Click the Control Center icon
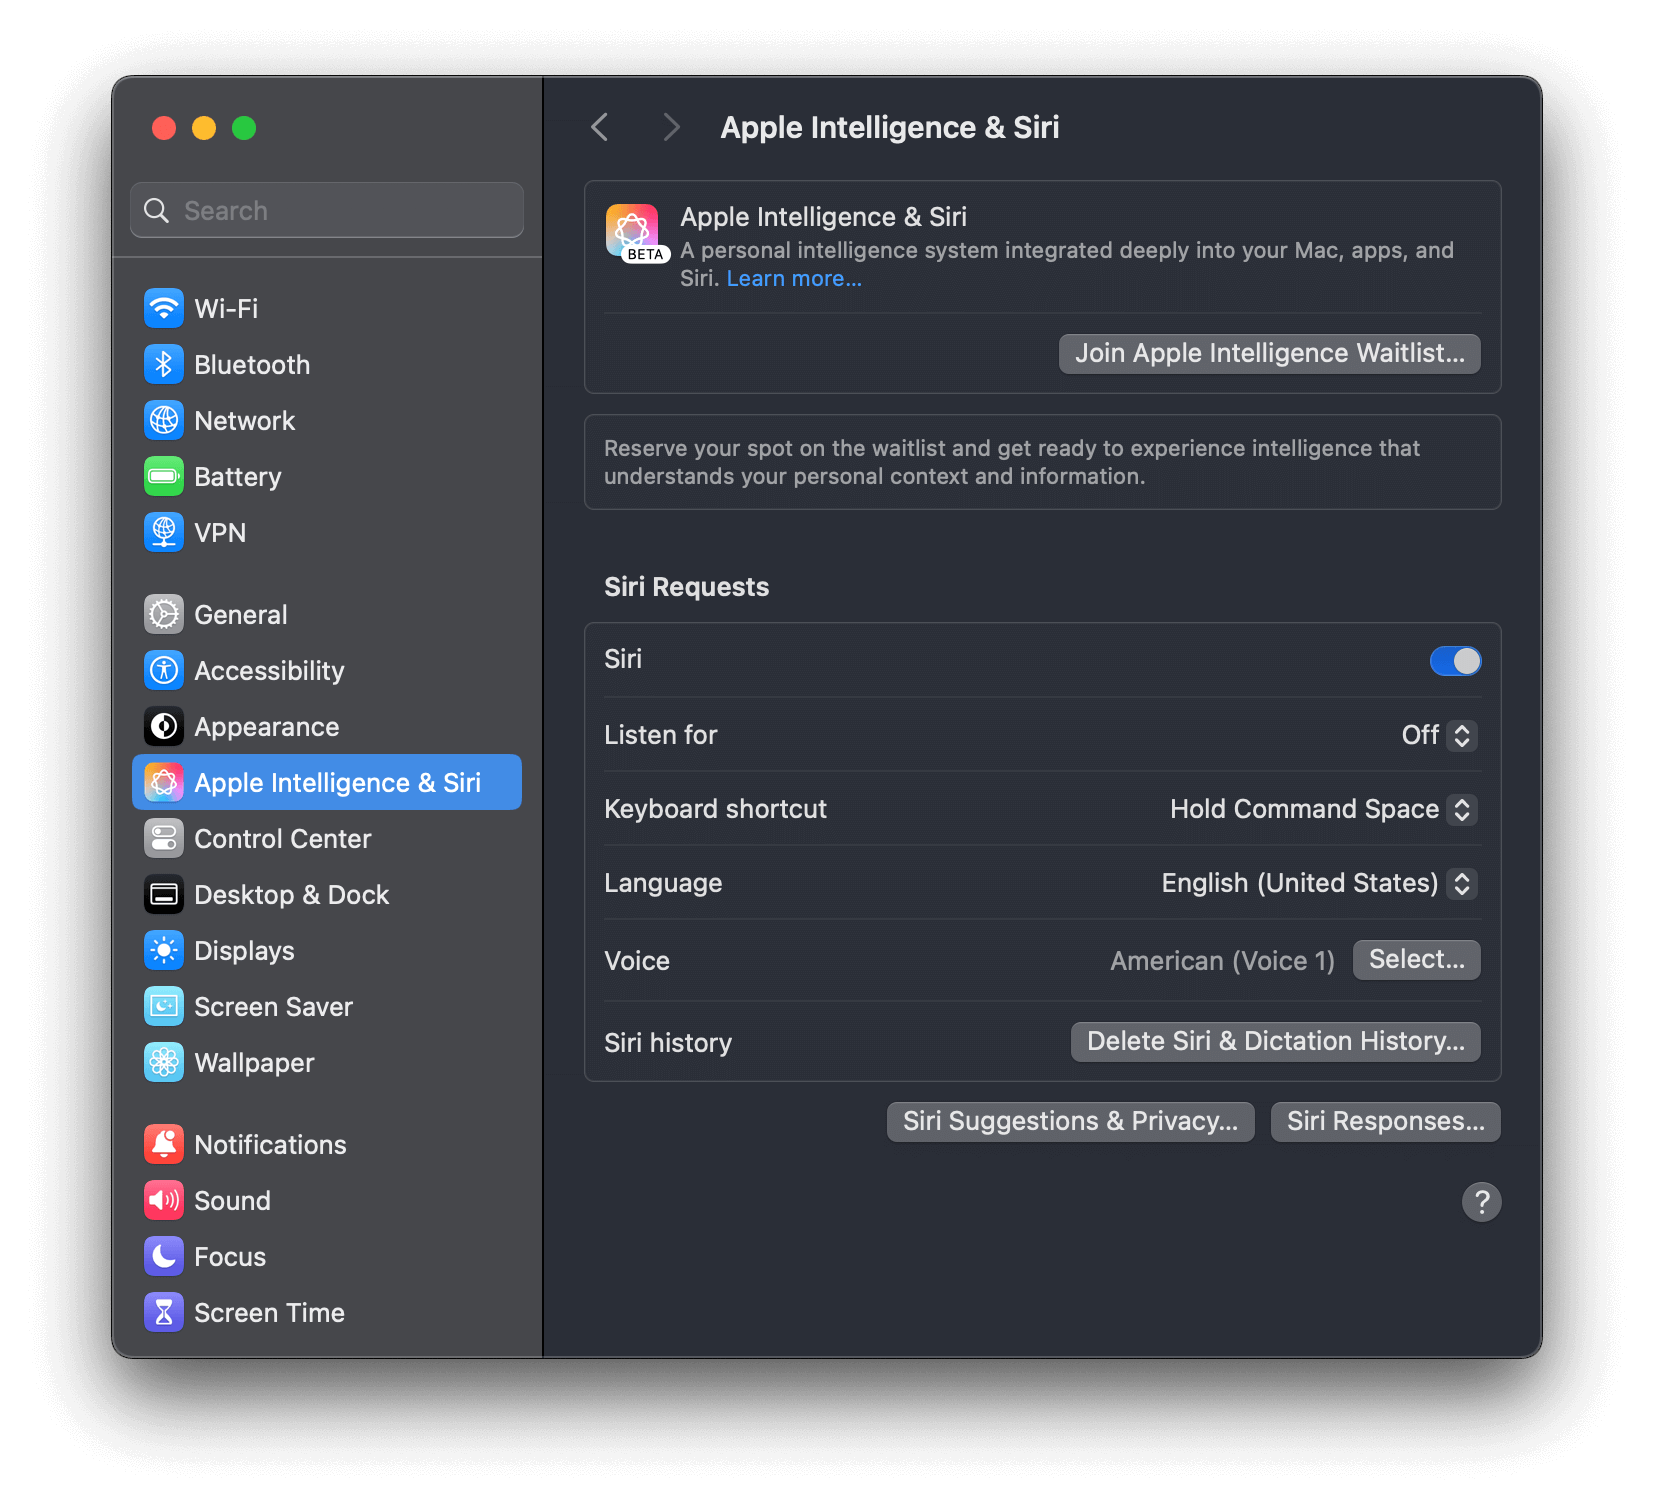Image resolution: width=1654 pixels, height=1506 pixels. 164,838
